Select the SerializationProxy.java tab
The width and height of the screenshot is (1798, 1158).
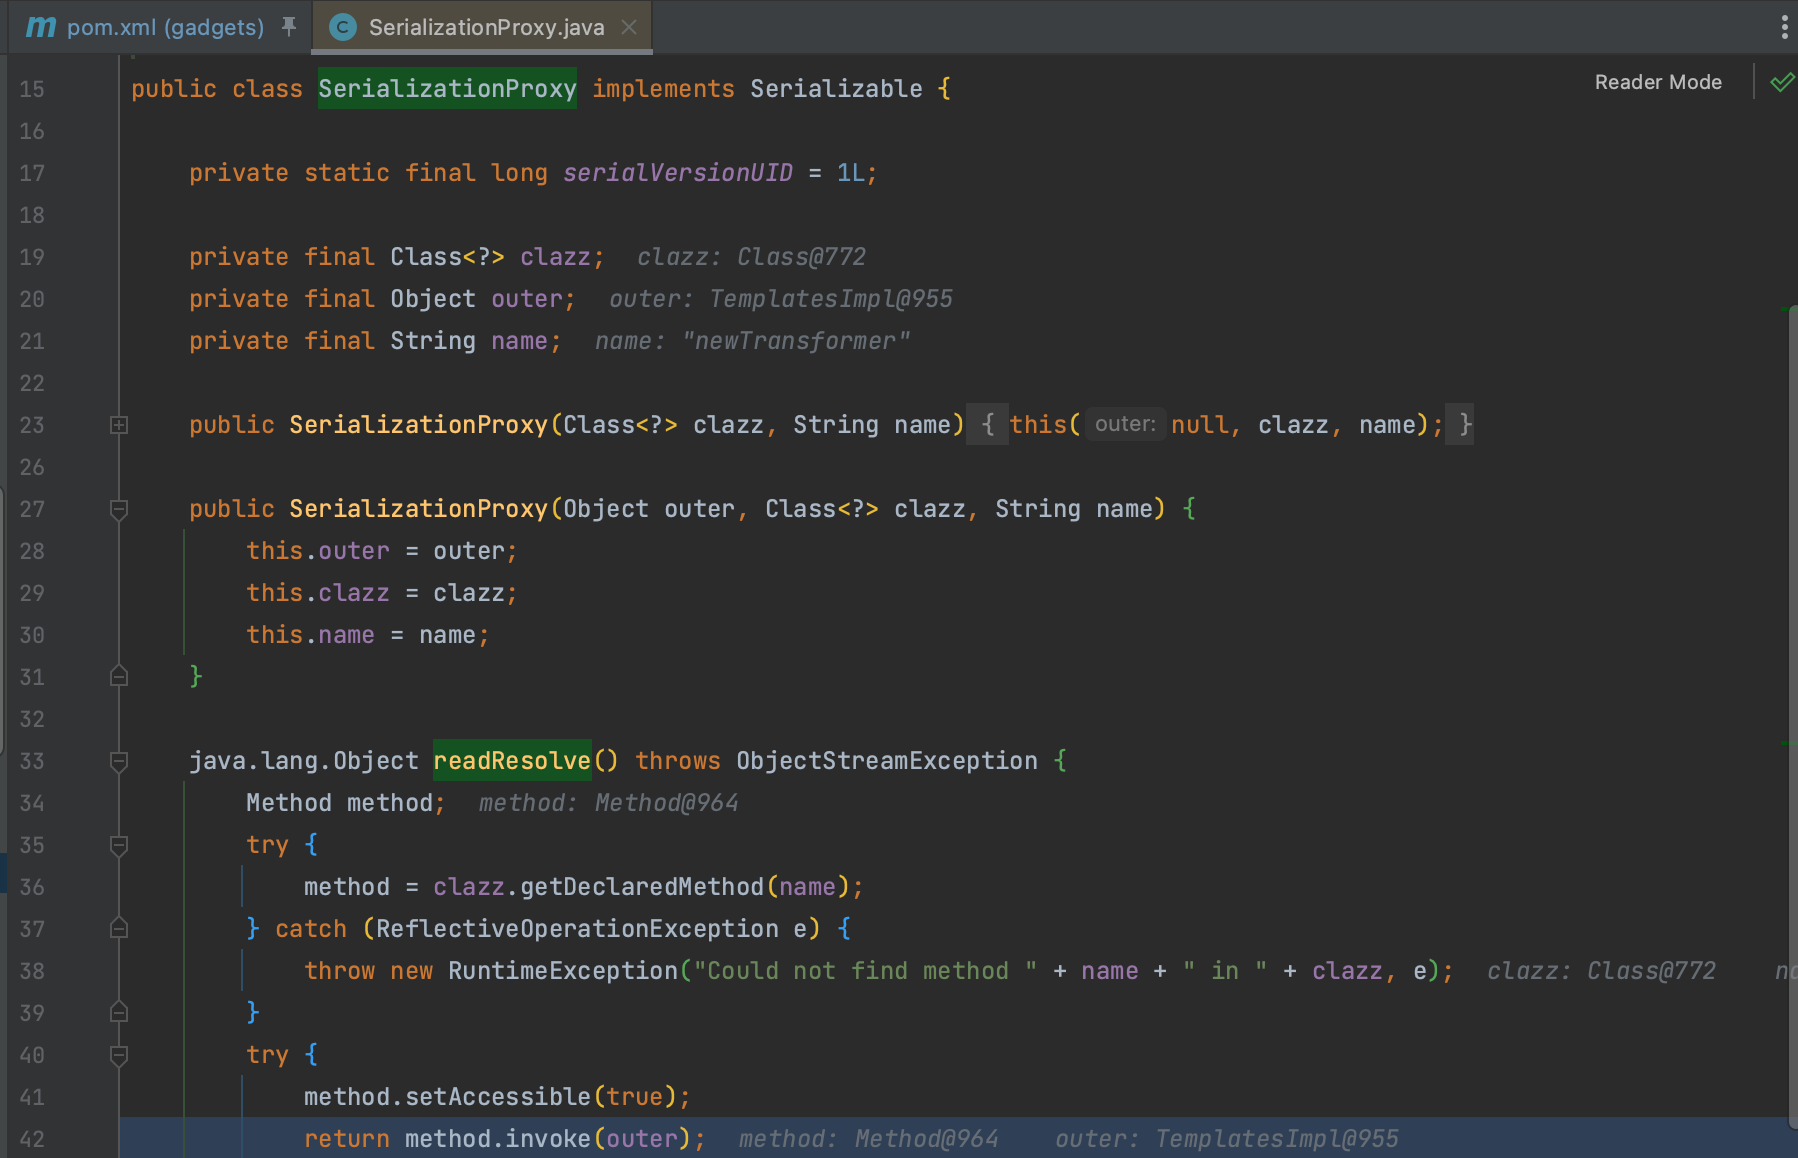[x=486, y=27]
